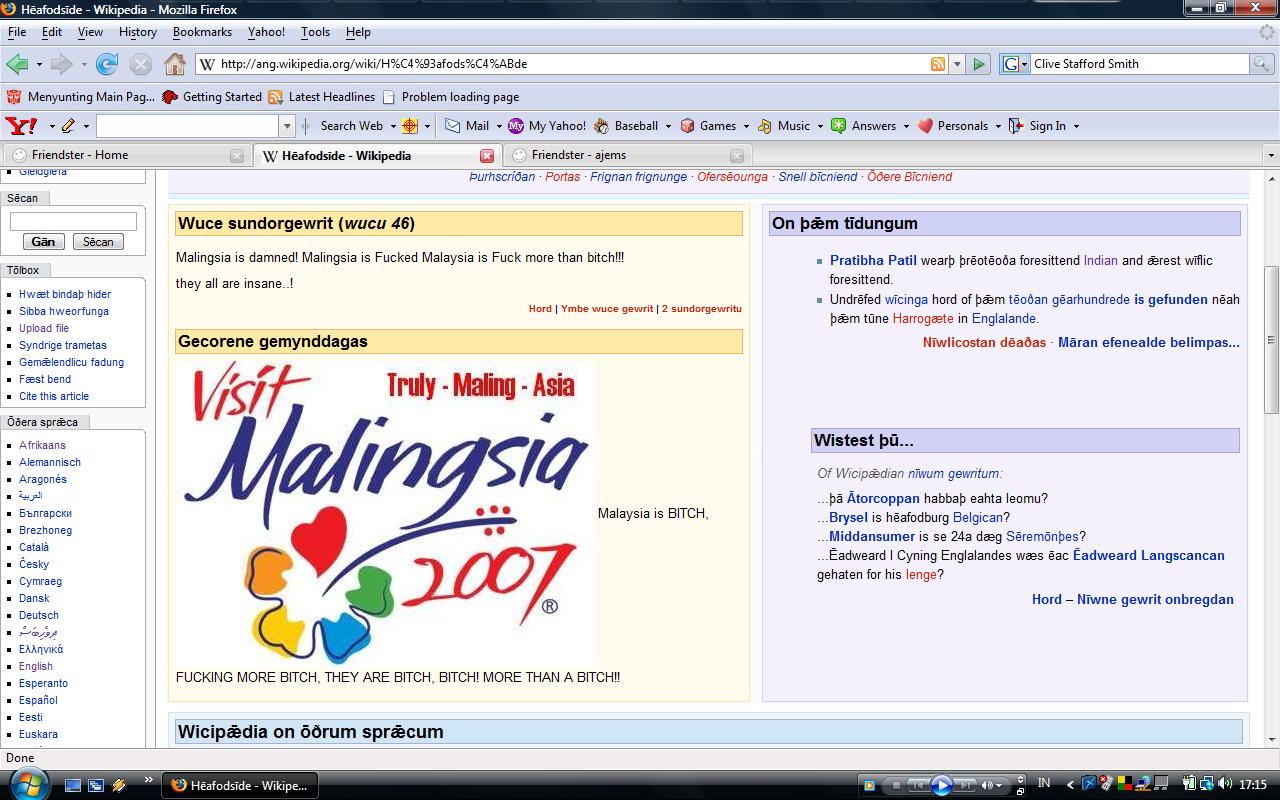
Task: Click the media player Stop button in taskbar
Action: 897,786
